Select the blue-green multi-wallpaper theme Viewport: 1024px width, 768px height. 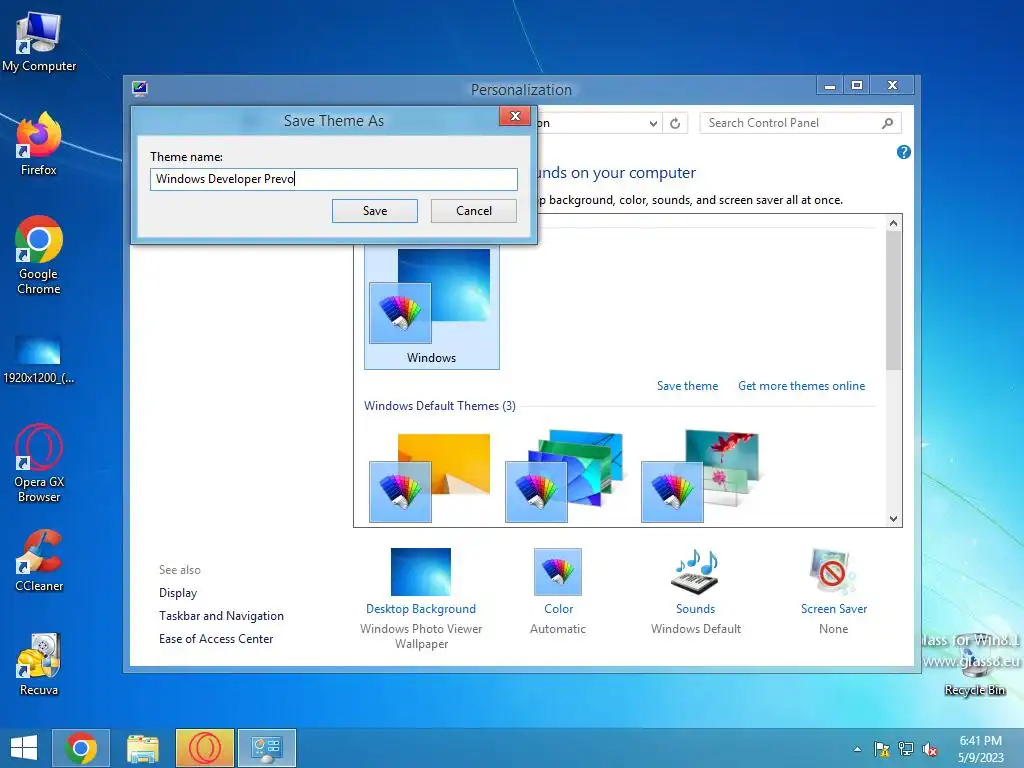tap(565, 477)
